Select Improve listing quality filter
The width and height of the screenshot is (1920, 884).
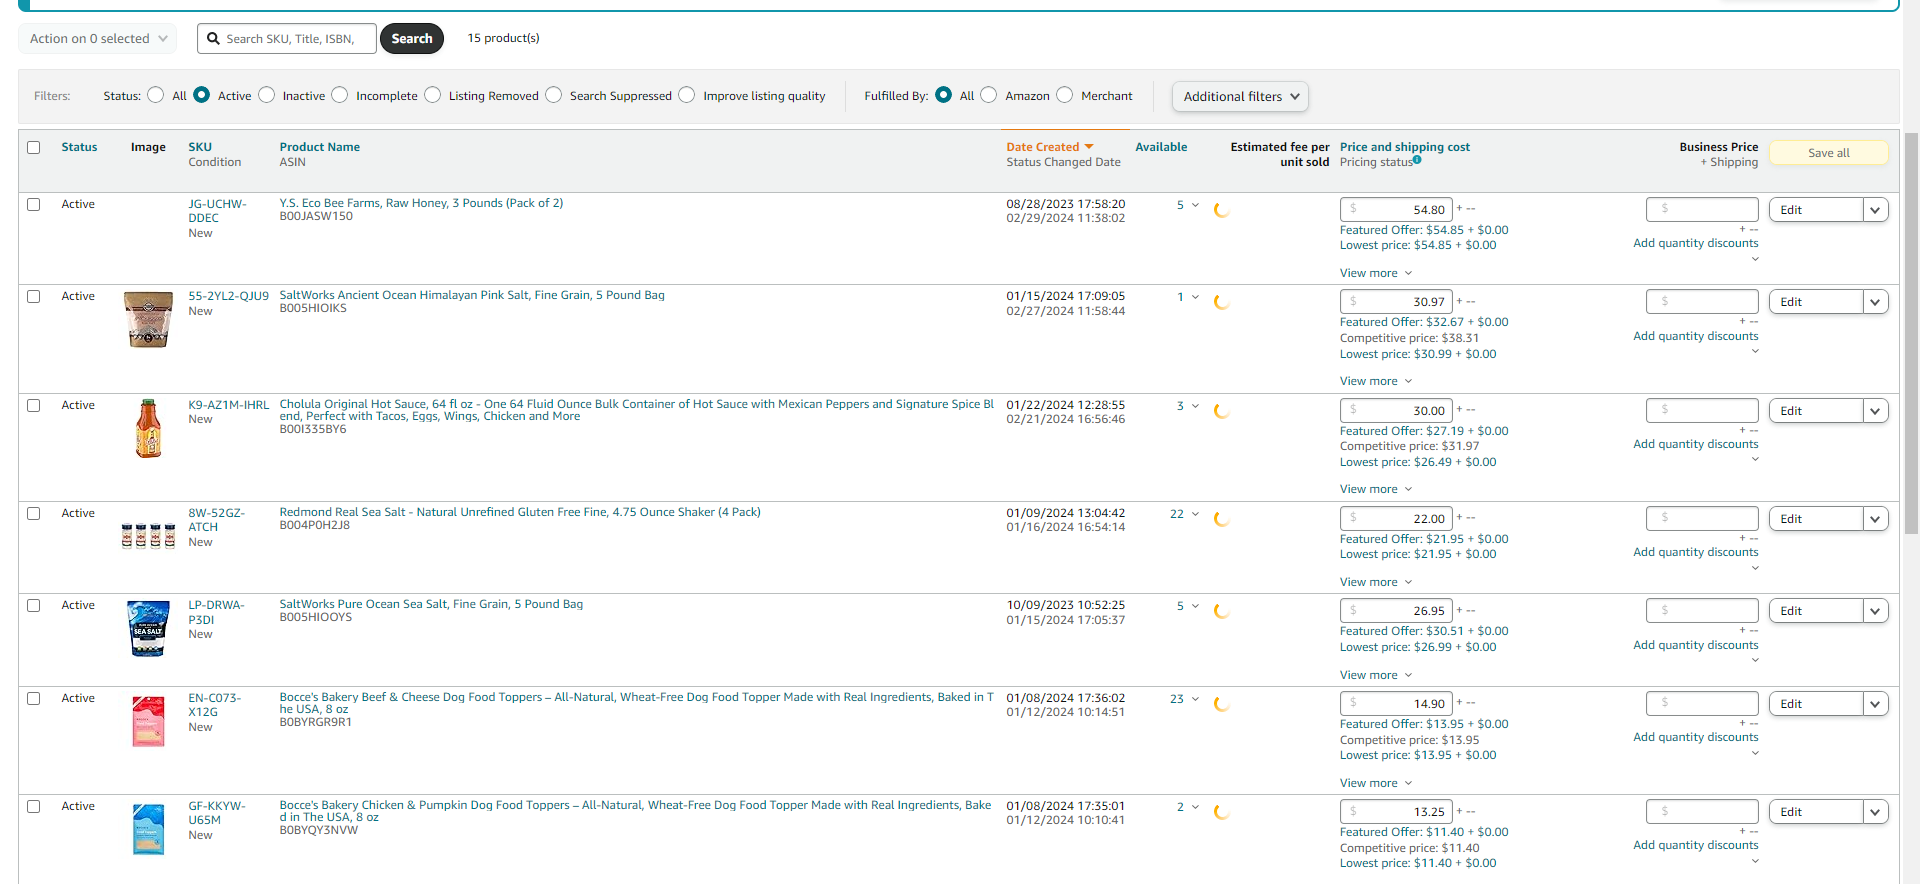[x=687, y=95]
